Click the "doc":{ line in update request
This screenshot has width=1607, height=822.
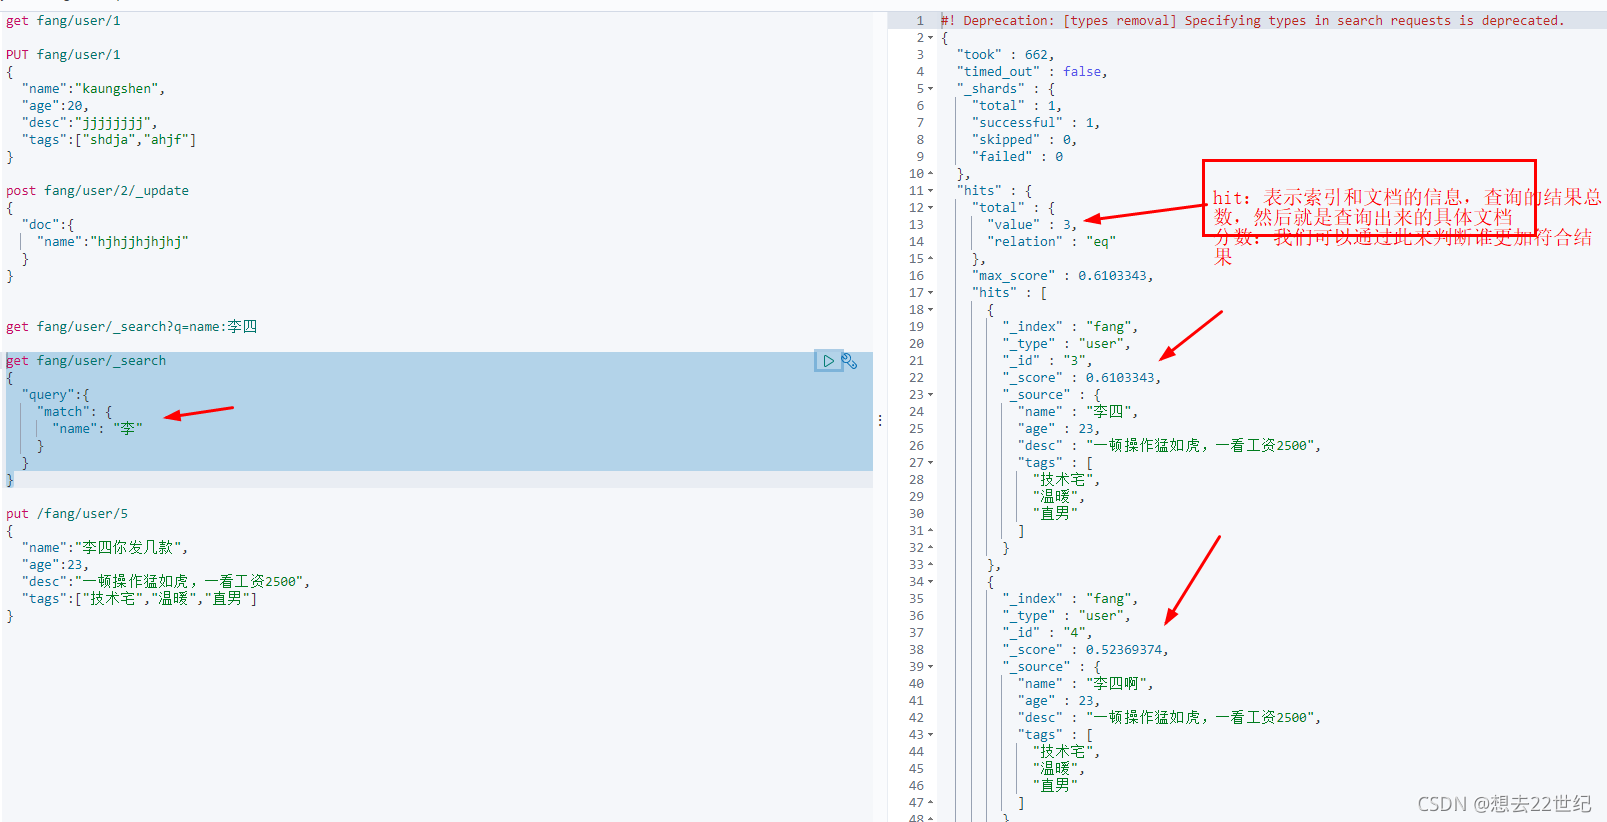pos(48,225)
